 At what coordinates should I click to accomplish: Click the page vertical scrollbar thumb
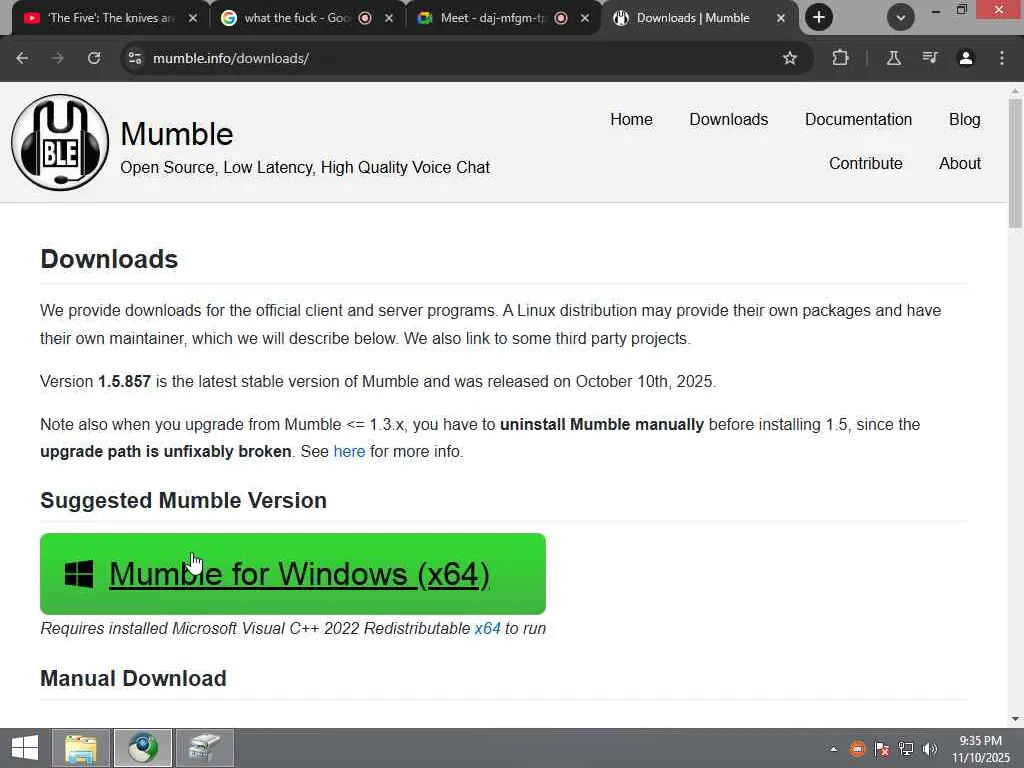coord(1015,162)
